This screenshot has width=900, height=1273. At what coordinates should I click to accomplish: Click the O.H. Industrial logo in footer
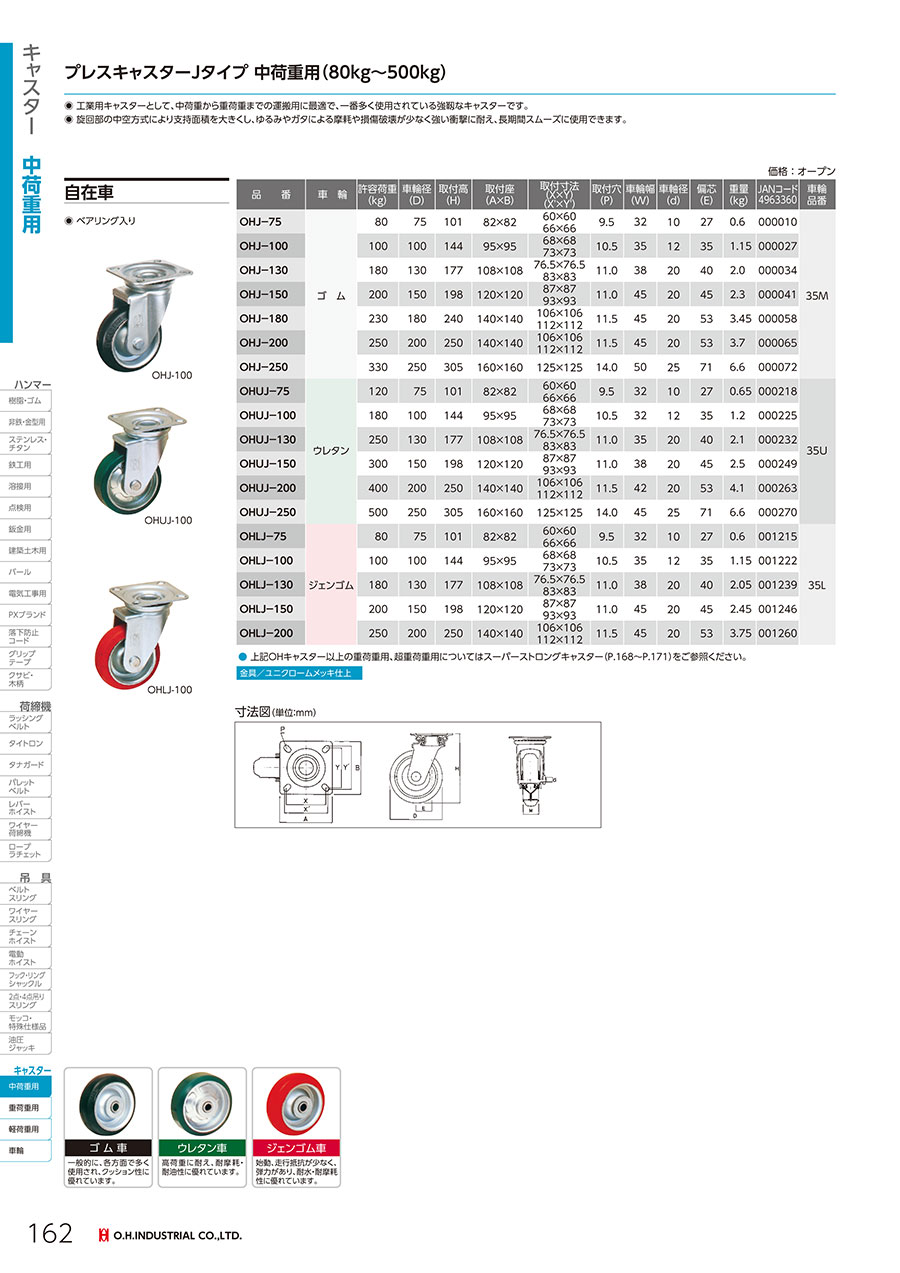(x=170, y=1236)
